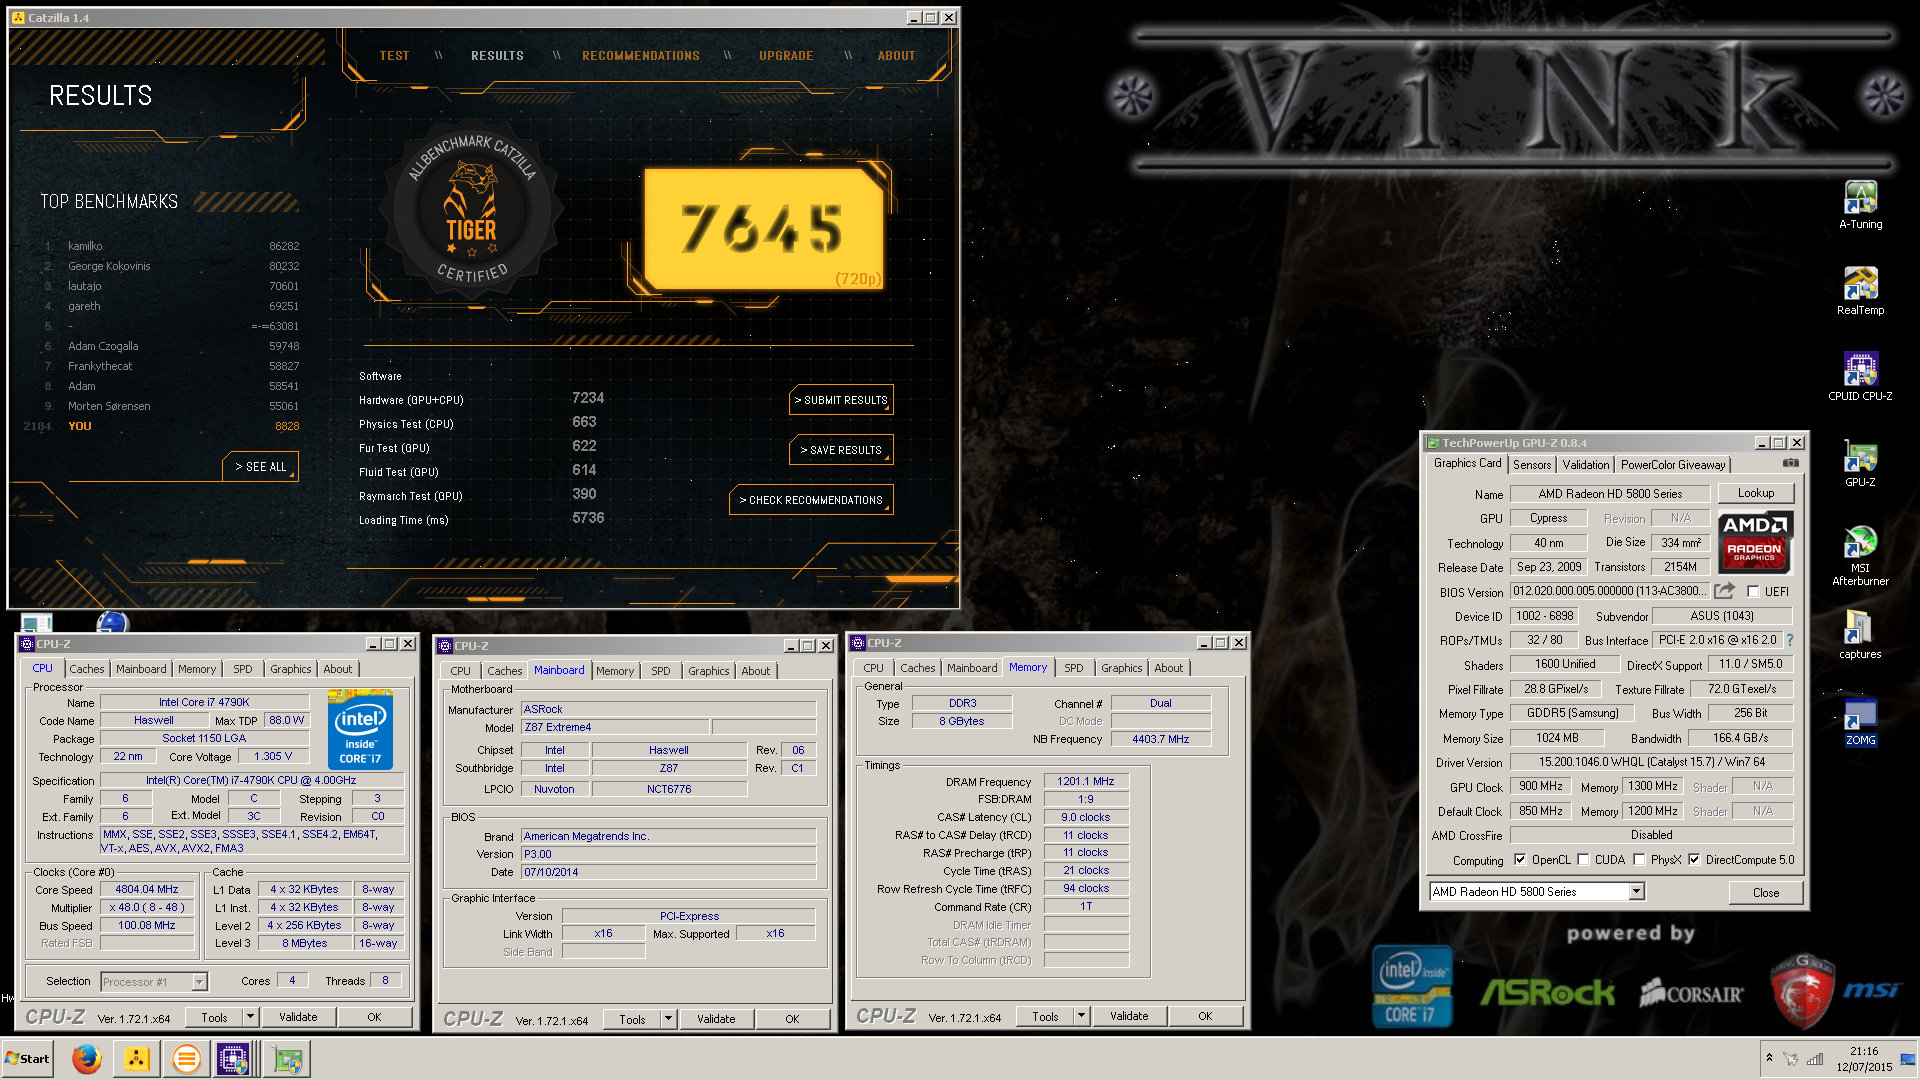Expand Tools dropdown arrow in CPU-Z CPU window

point(250,1017)
